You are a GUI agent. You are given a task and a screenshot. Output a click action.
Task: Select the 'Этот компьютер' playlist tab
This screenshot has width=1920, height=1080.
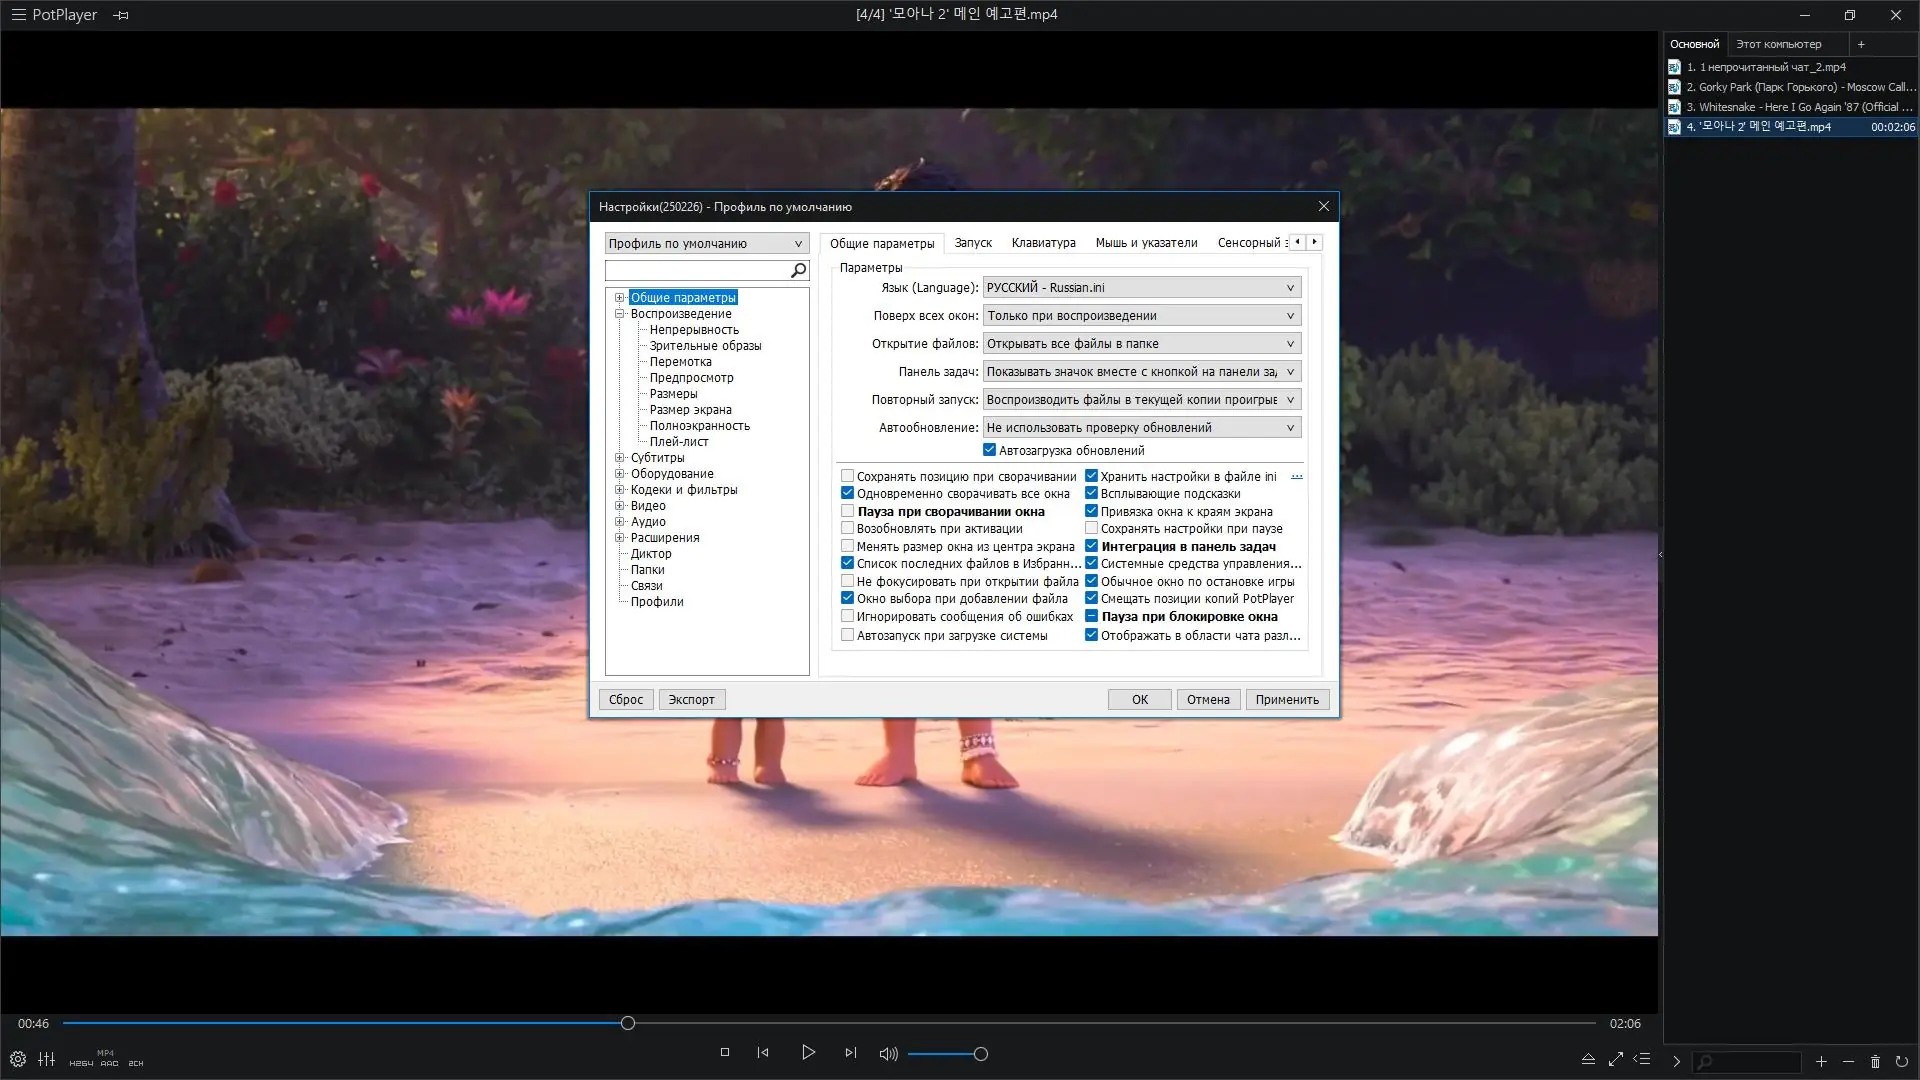coord(1778,44)
